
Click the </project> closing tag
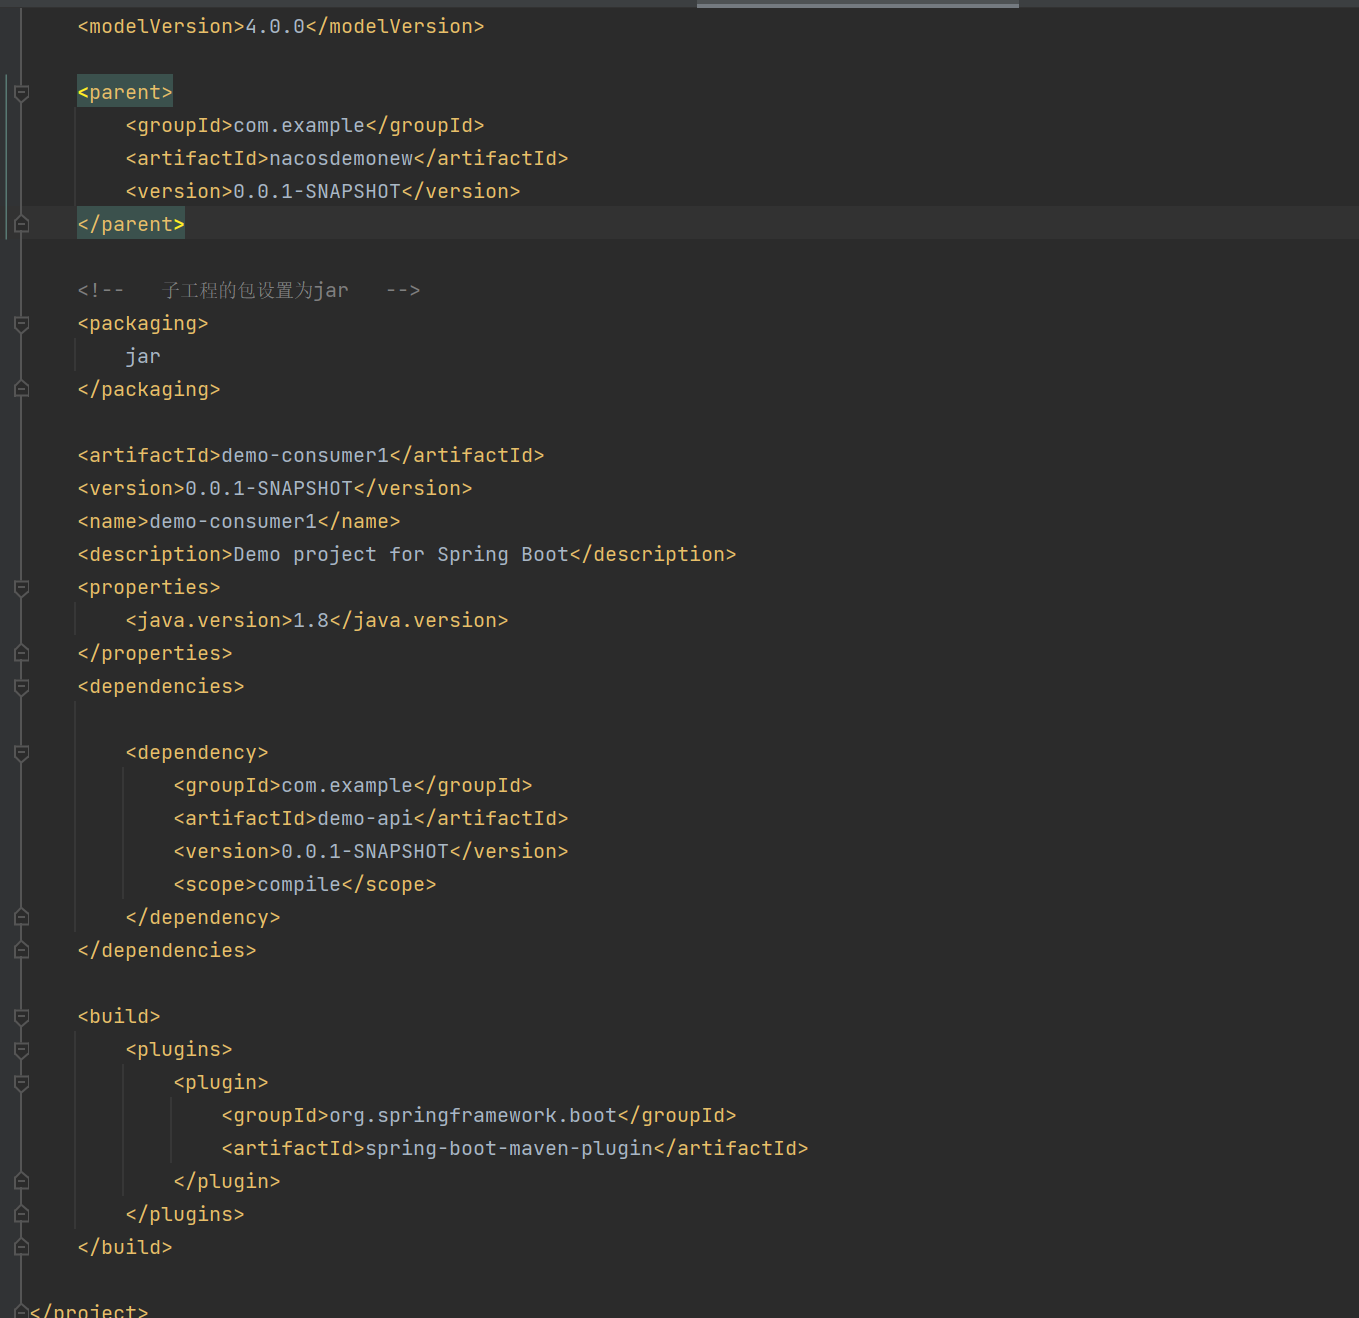point(89,1311)
